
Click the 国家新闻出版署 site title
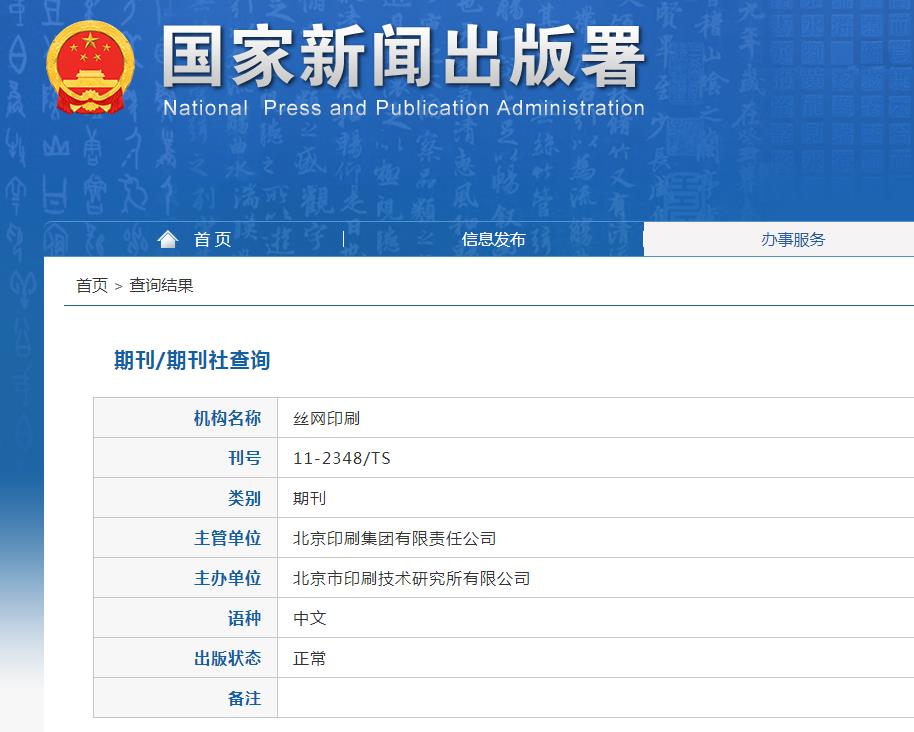(403, 56)
